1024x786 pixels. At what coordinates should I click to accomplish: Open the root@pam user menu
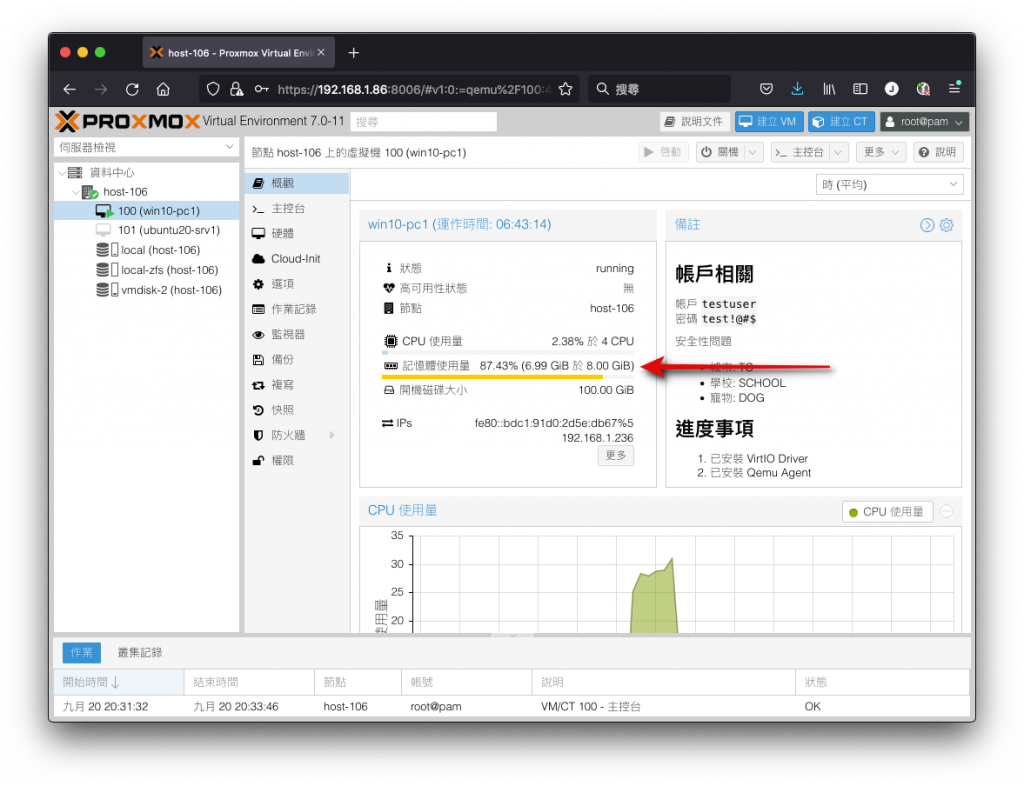(924, 121)
